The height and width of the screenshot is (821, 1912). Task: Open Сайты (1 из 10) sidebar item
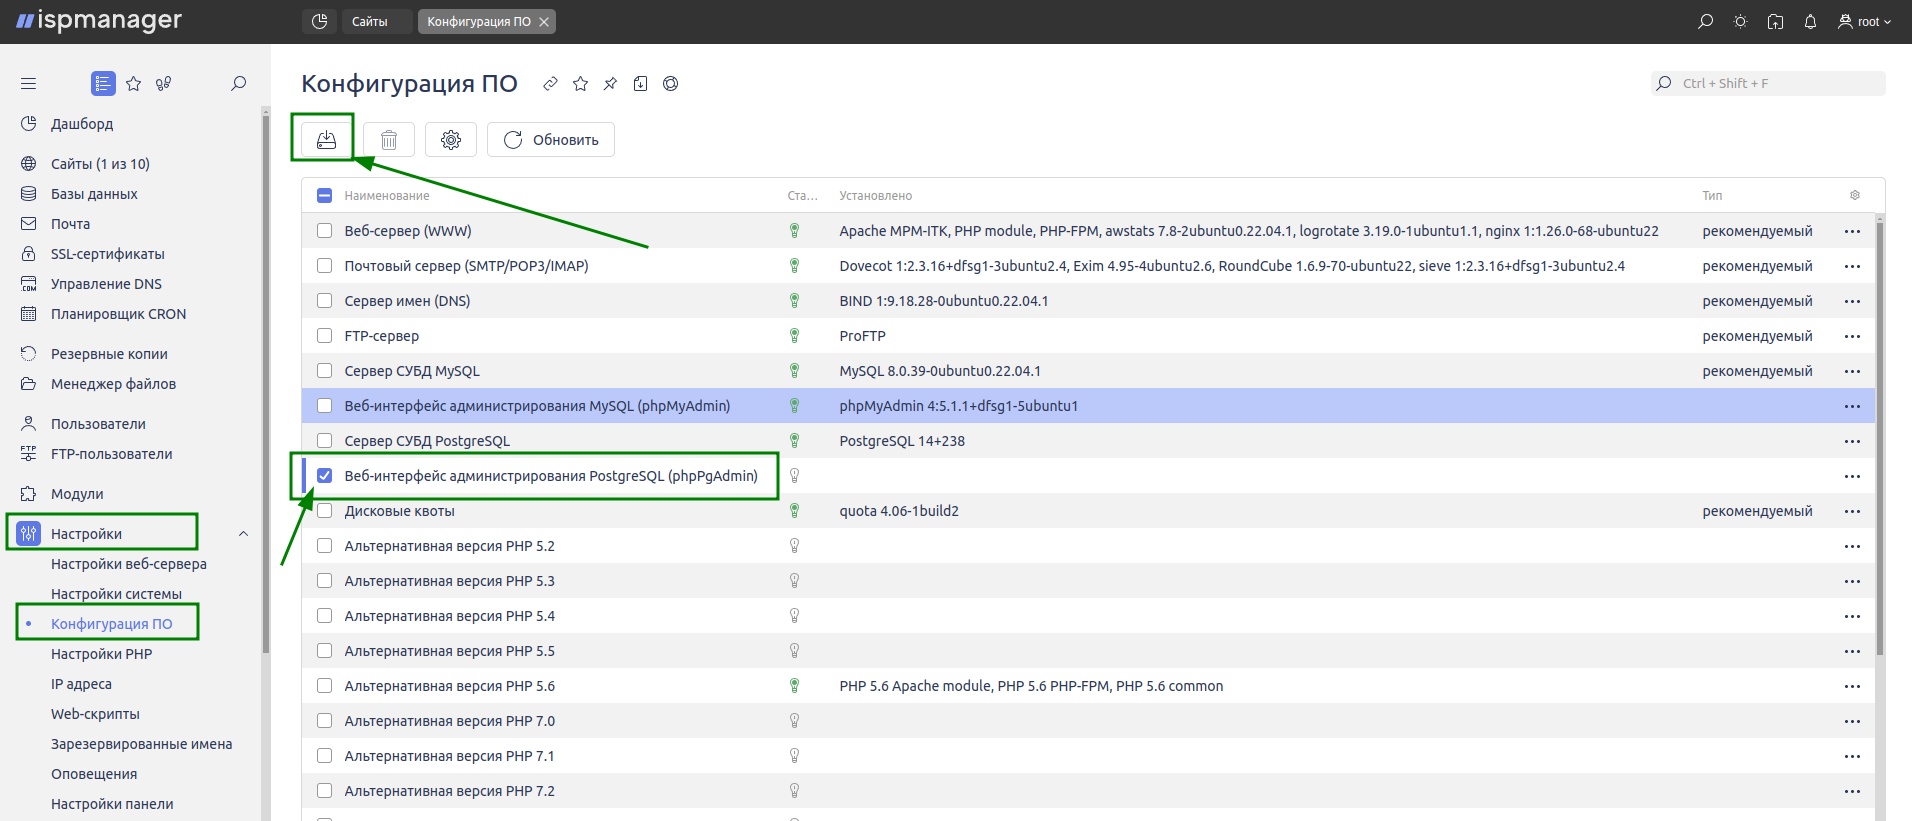[100, 164]
